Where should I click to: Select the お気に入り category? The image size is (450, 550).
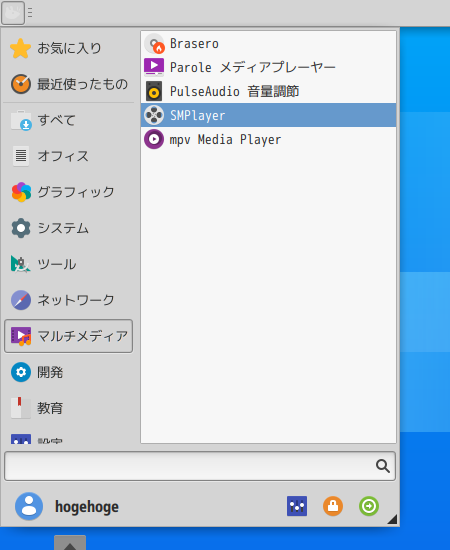pyautogui.click(x=68, y=48)
